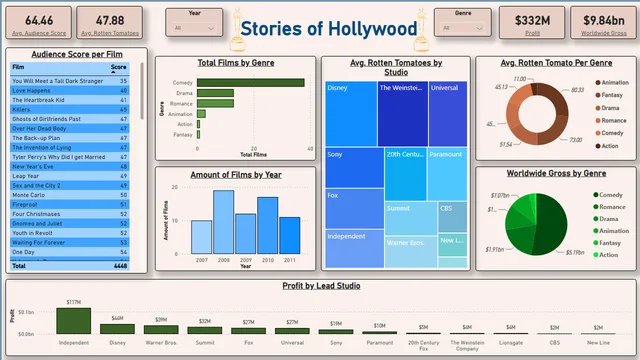The image size is (640, 360).
Task: Click the 2011 column in Films by Year
Action: point(290,236)
